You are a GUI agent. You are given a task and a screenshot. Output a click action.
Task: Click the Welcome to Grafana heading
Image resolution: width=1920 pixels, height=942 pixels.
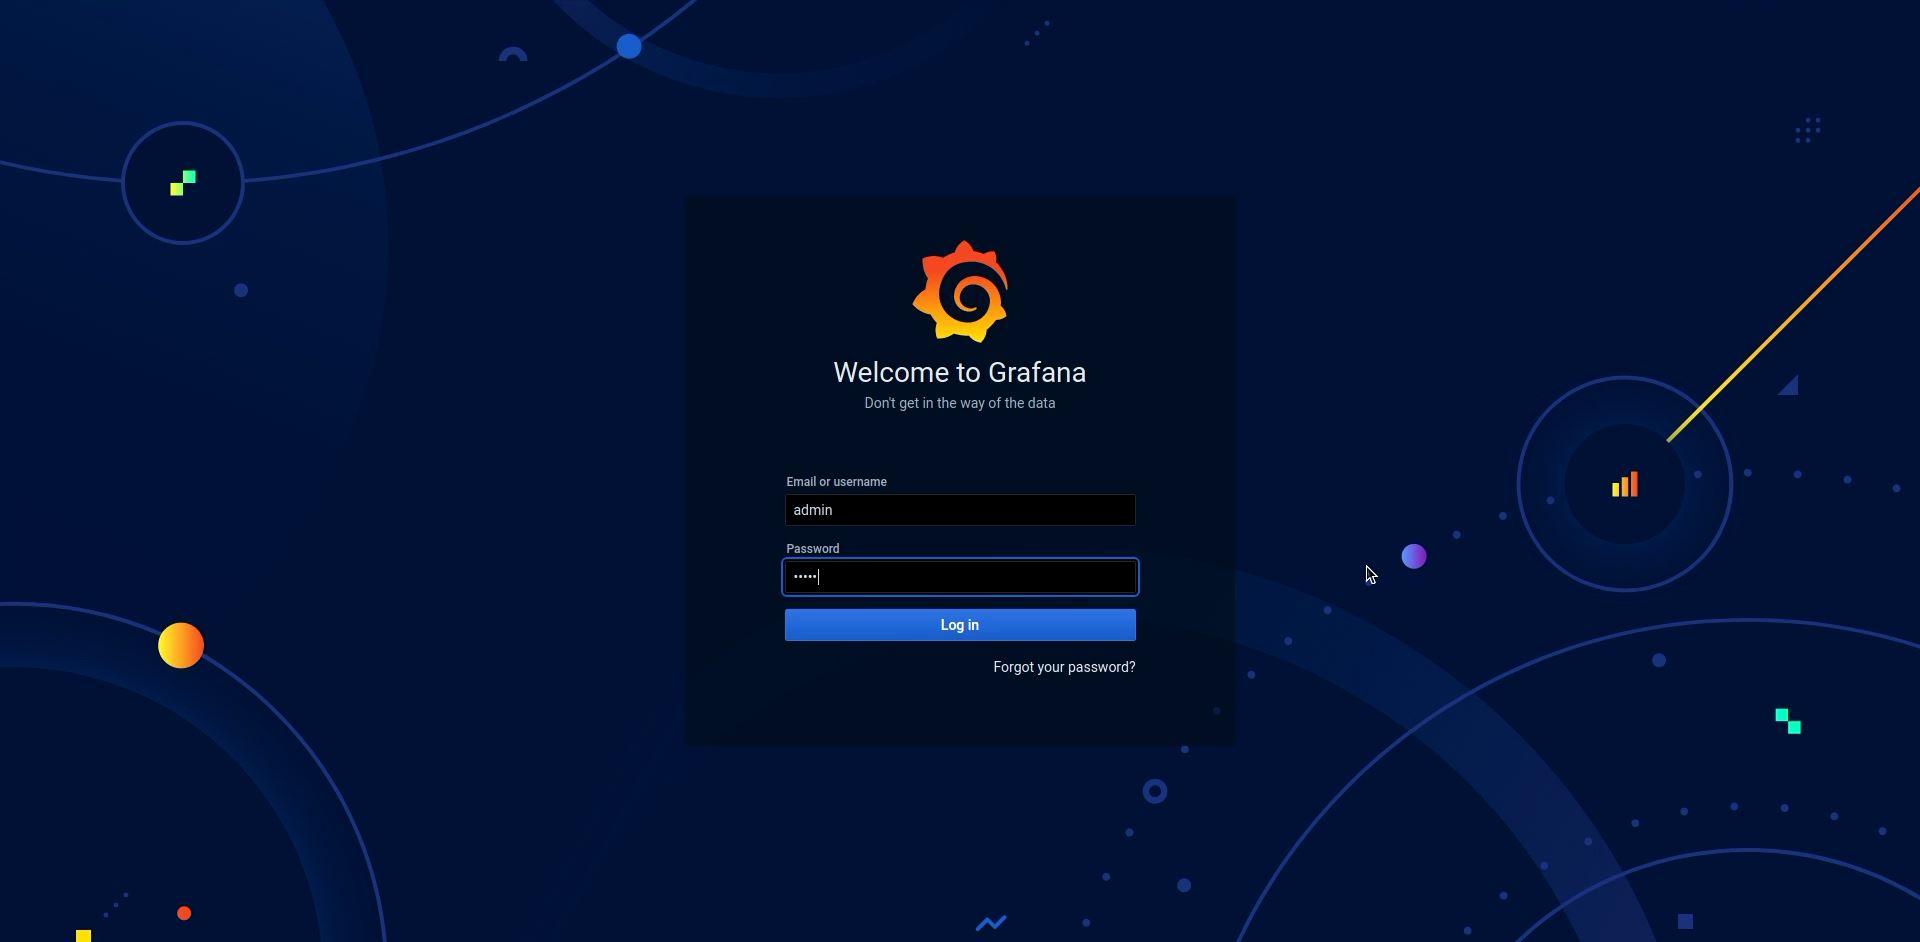960,373
